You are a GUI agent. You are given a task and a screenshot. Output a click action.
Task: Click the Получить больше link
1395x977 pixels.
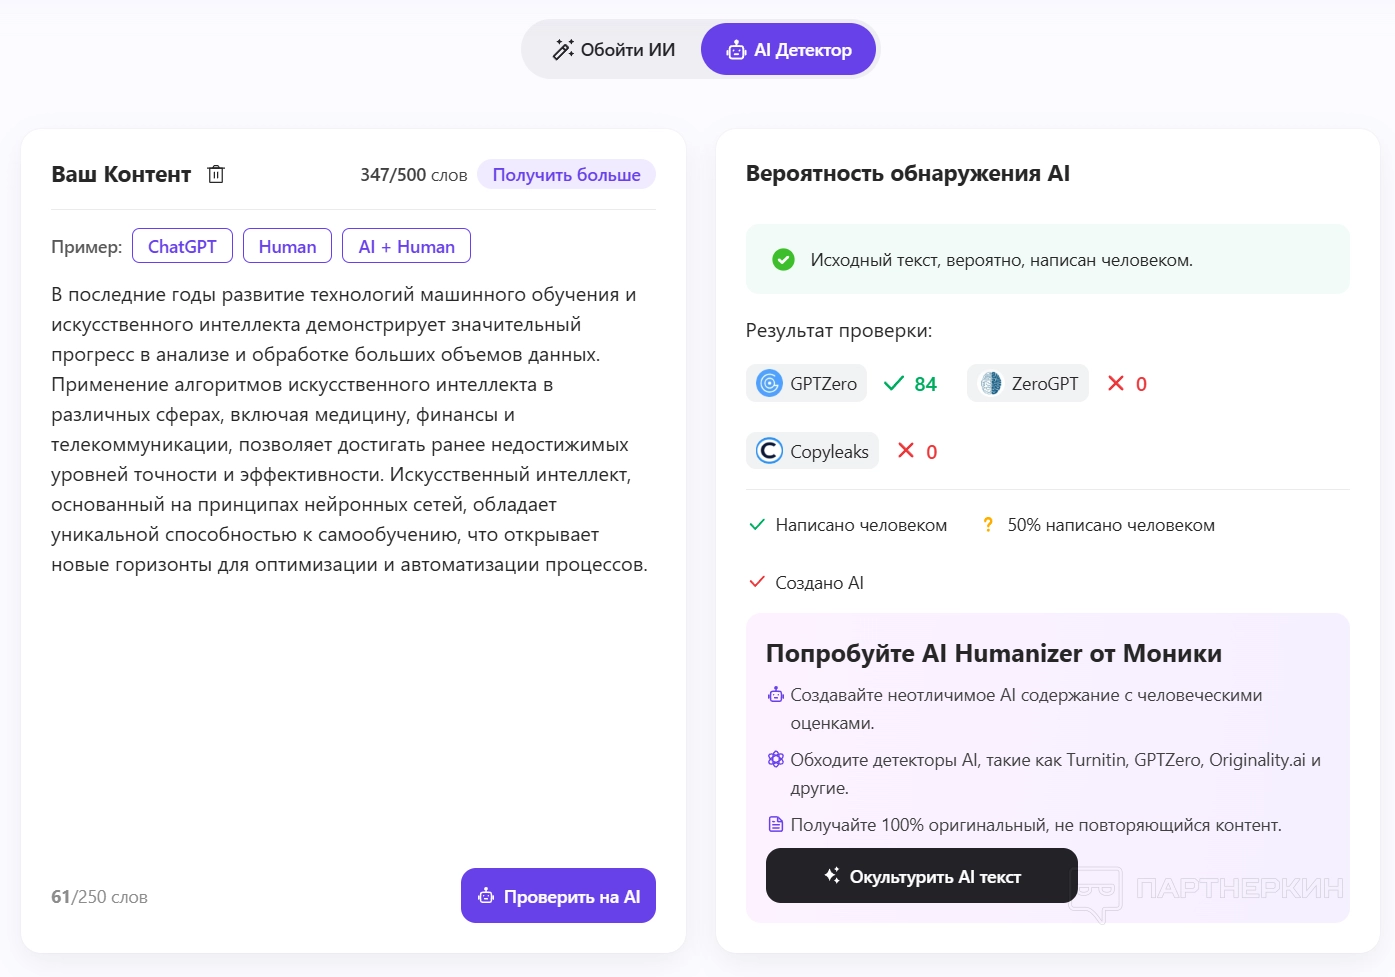point(566,175)
